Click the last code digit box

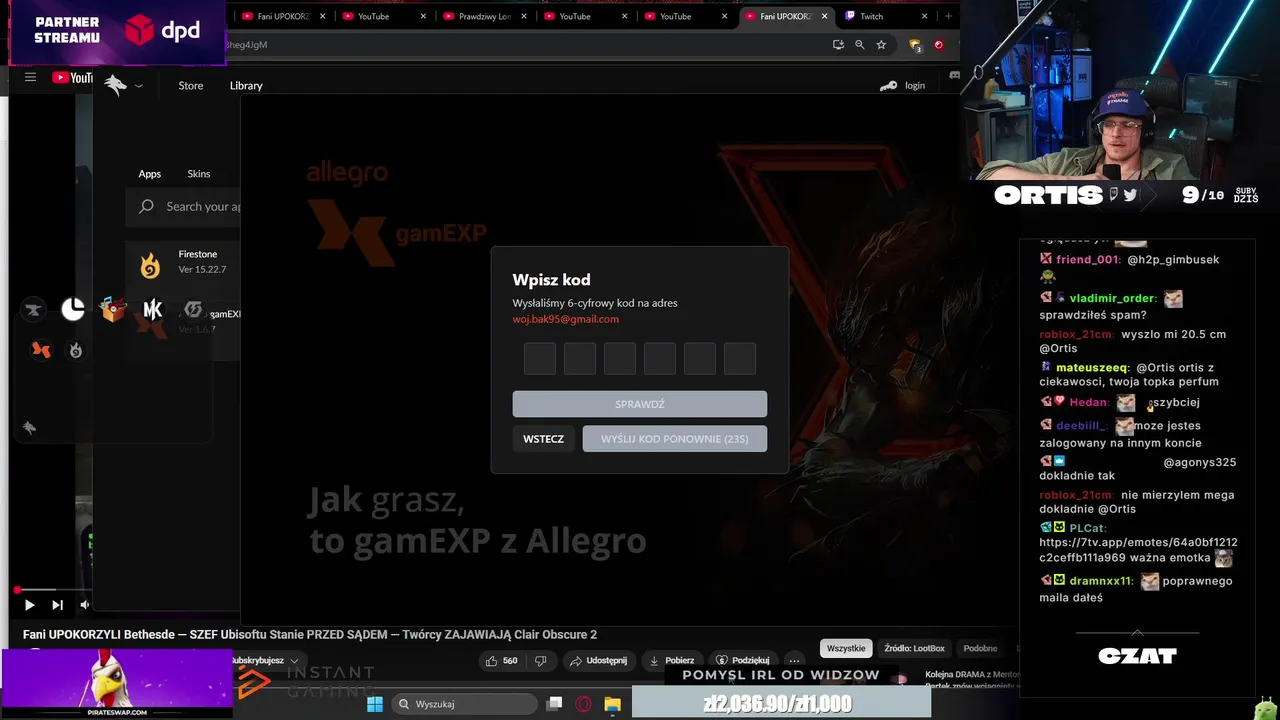tap(740, 359)
